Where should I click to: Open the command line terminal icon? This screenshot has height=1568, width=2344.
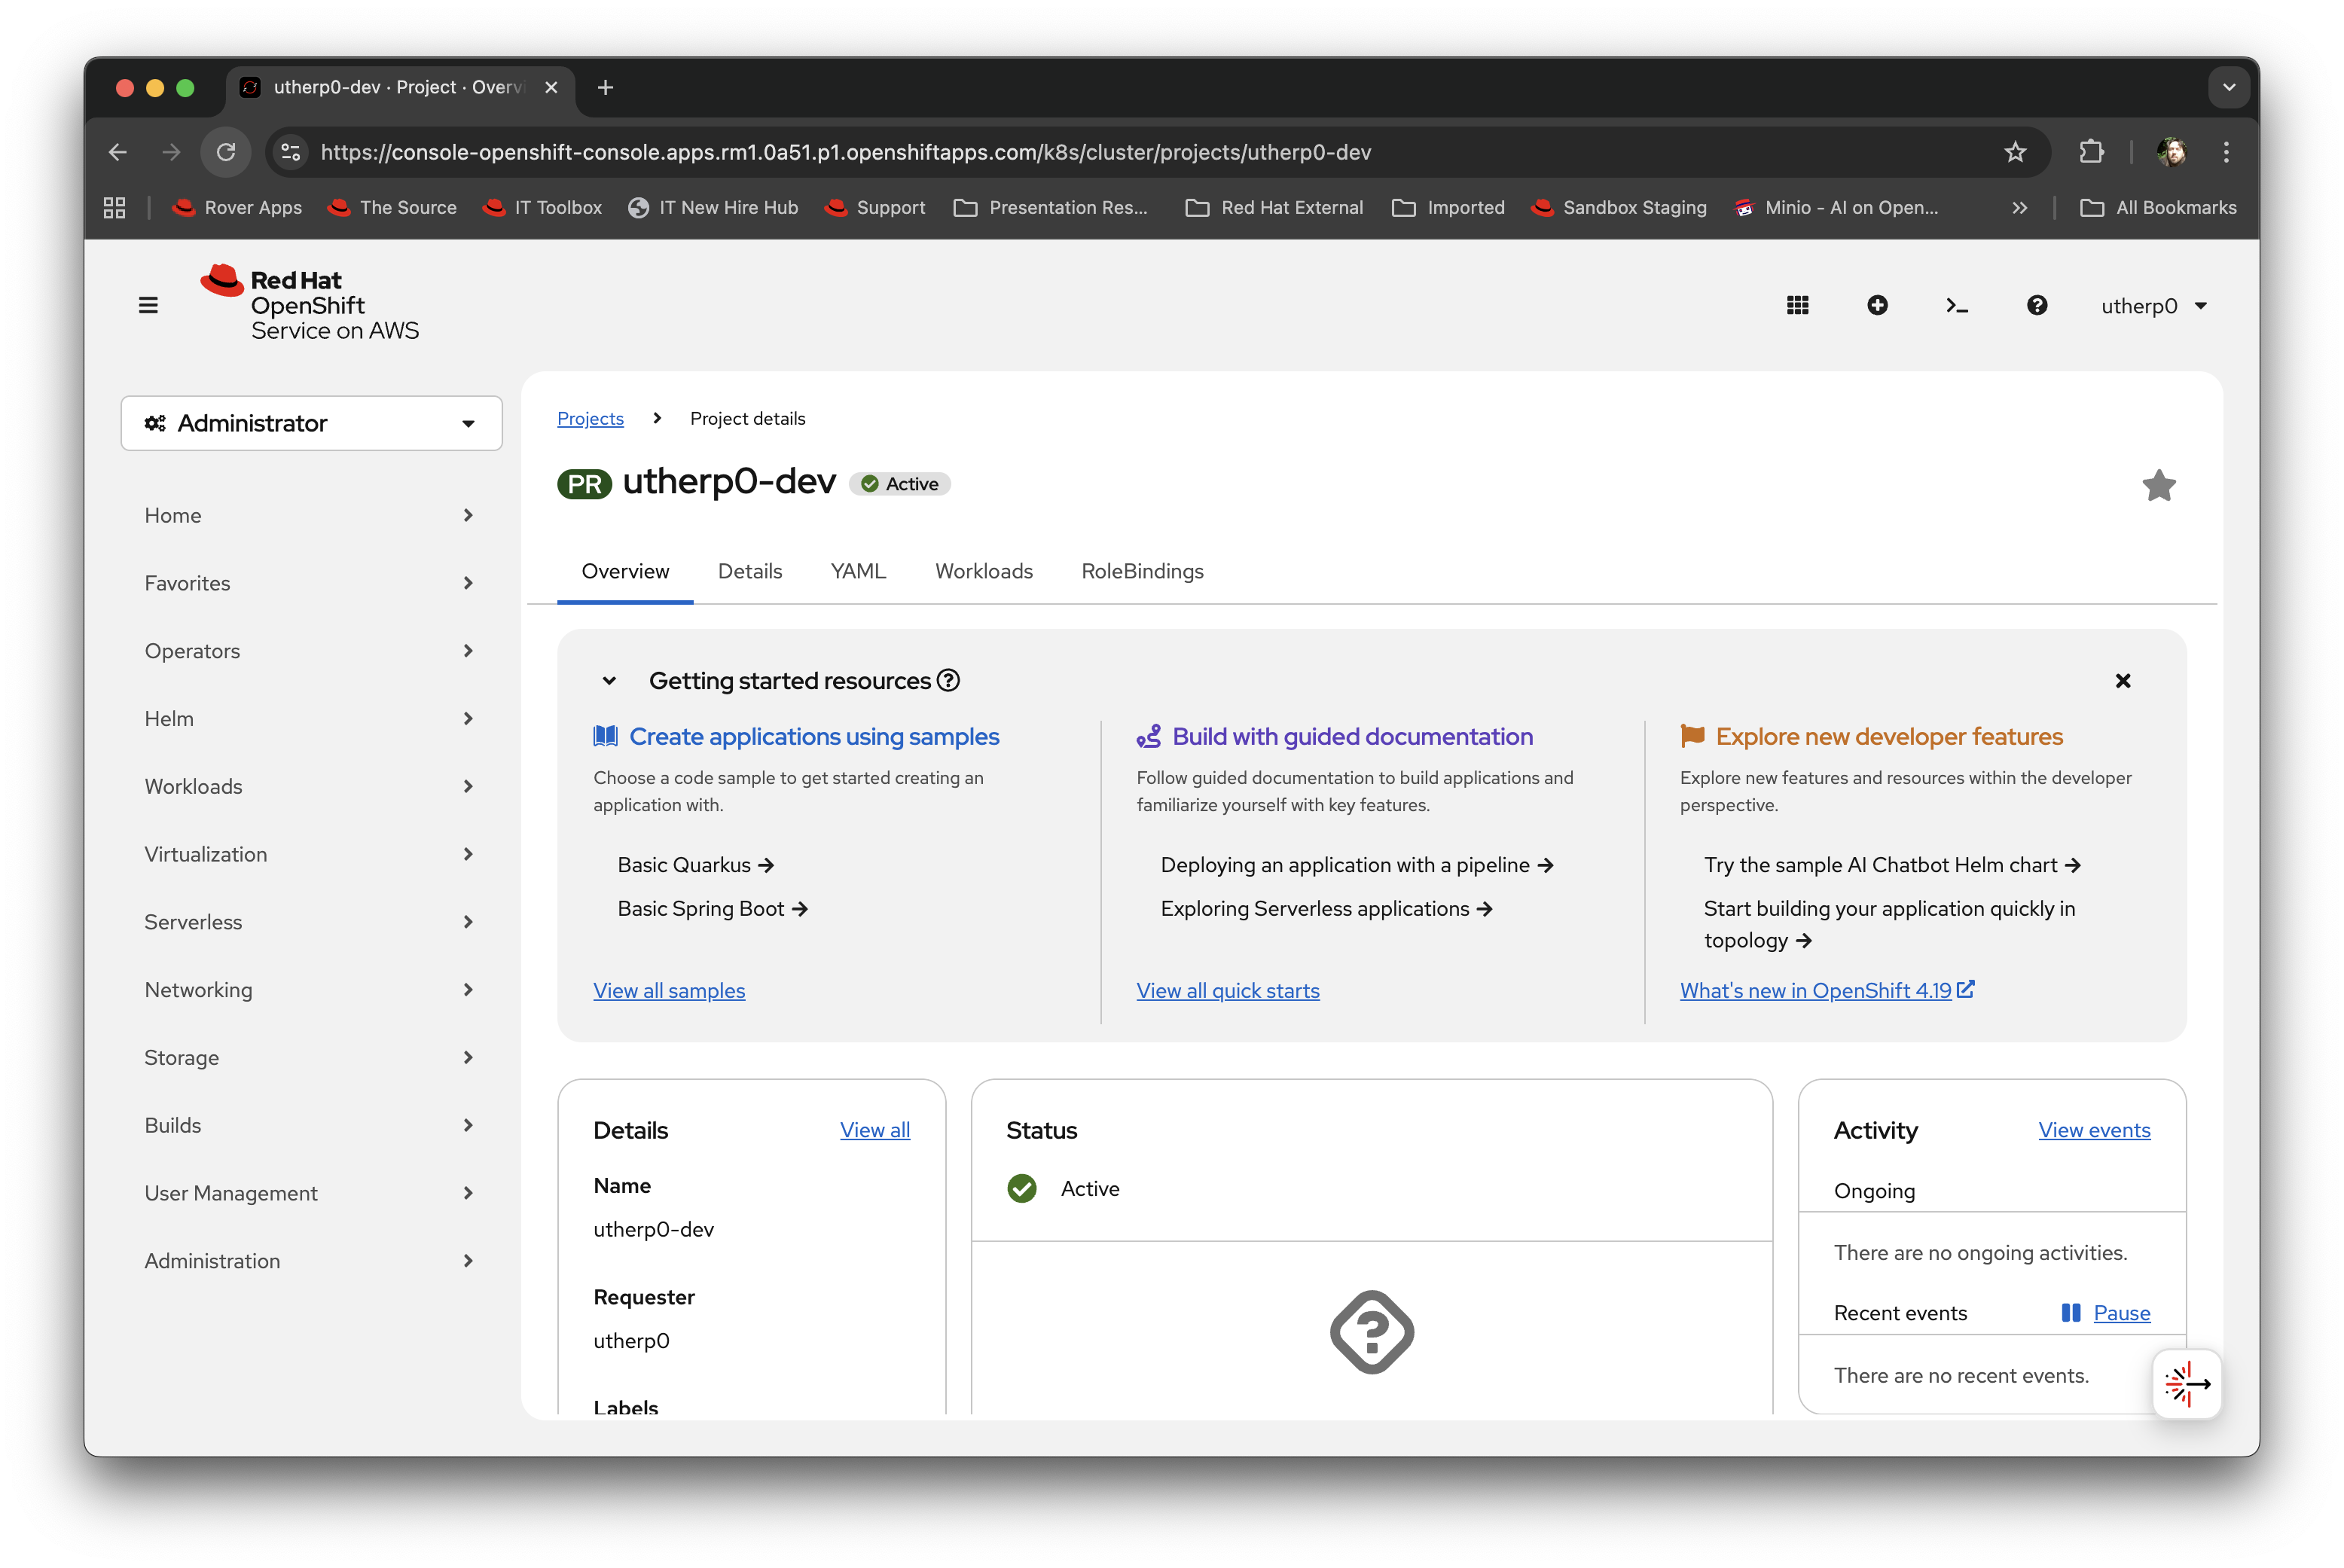click(1957, 305)
